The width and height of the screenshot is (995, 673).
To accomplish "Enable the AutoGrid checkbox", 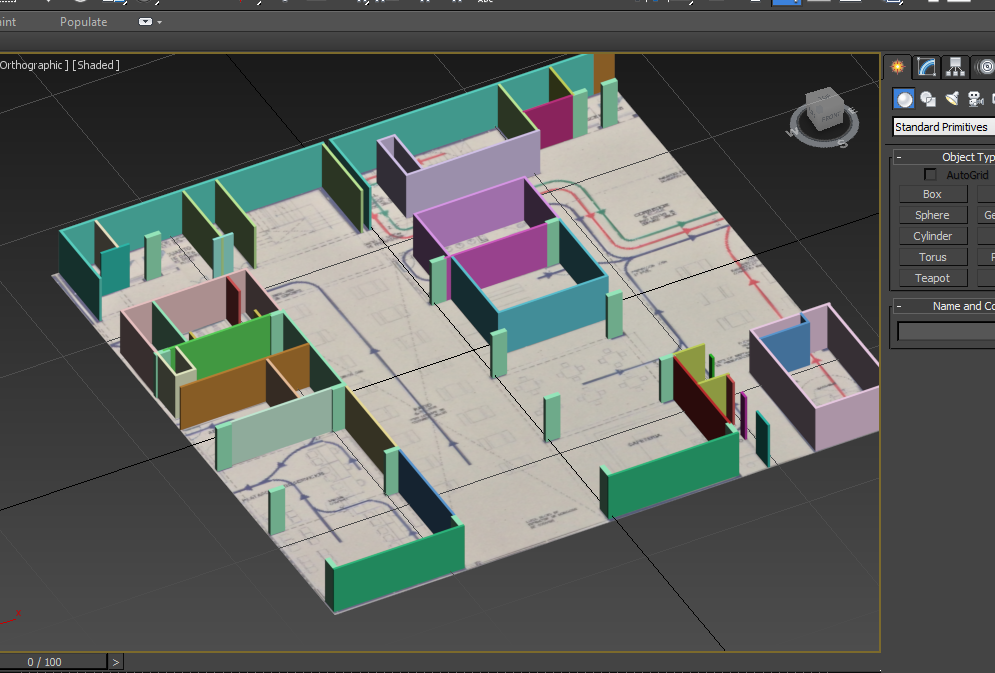I will coord(931,175).
